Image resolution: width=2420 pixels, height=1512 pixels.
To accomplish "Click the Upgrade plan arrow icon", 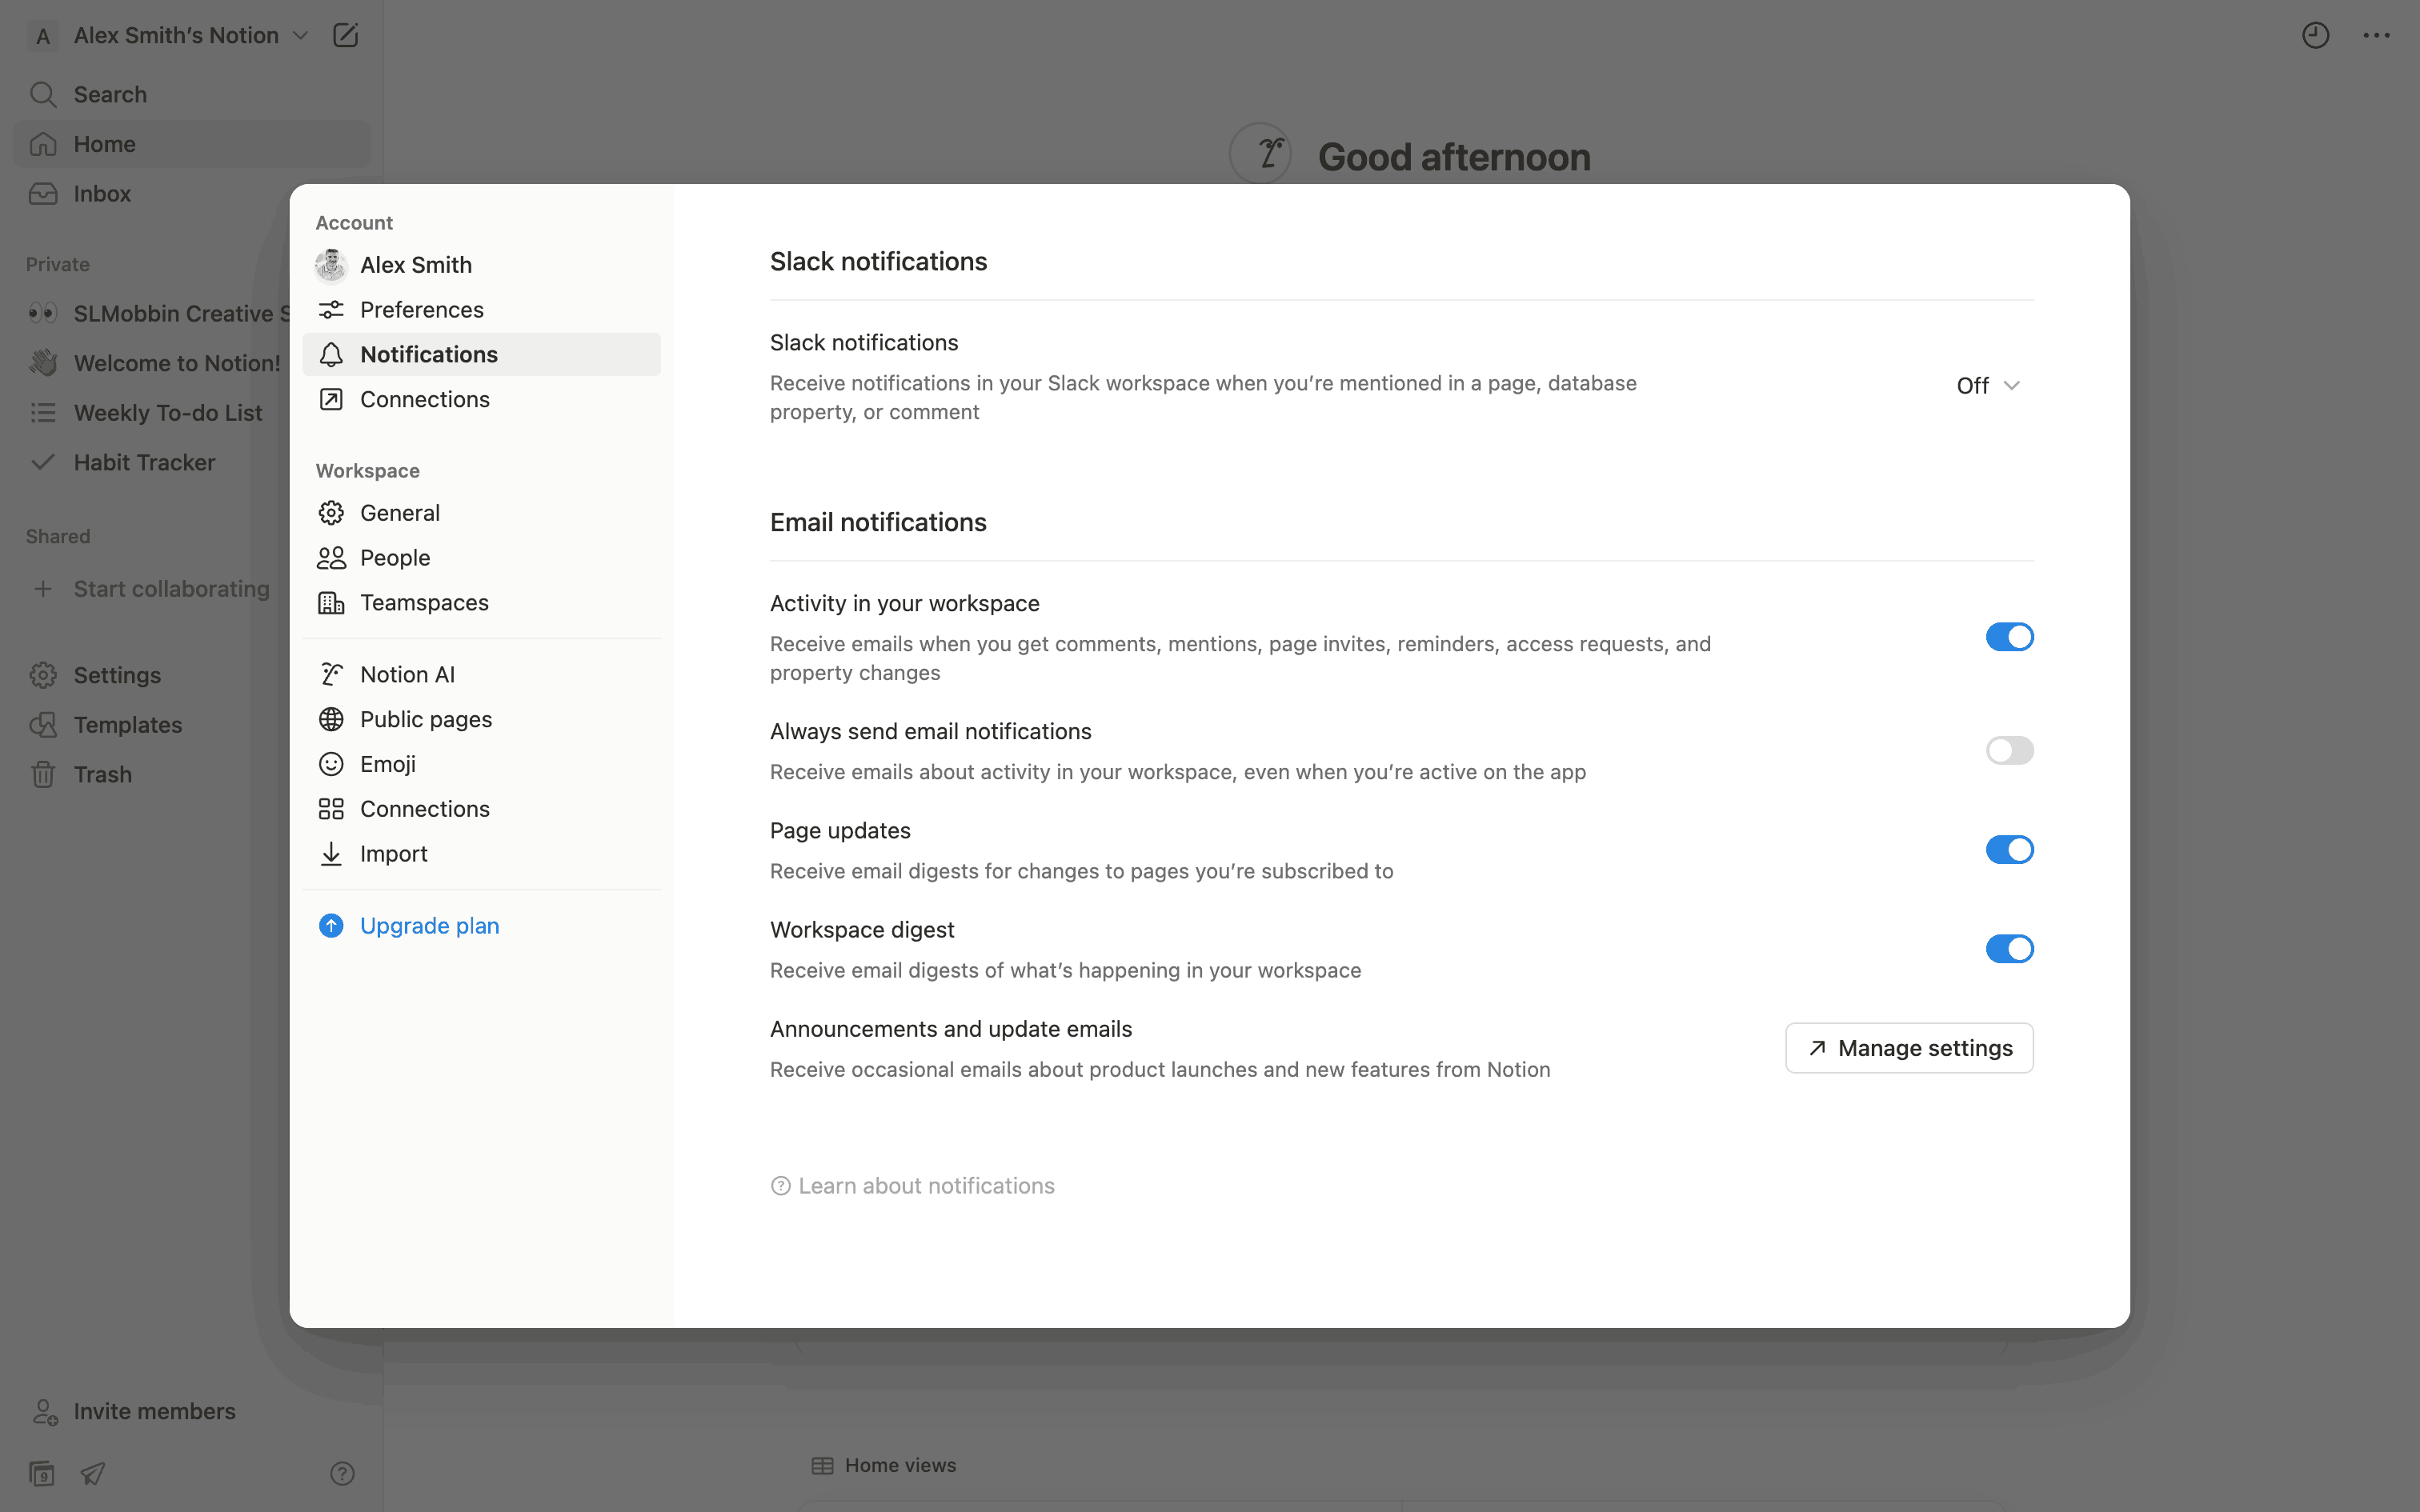I will coord(331,926).
